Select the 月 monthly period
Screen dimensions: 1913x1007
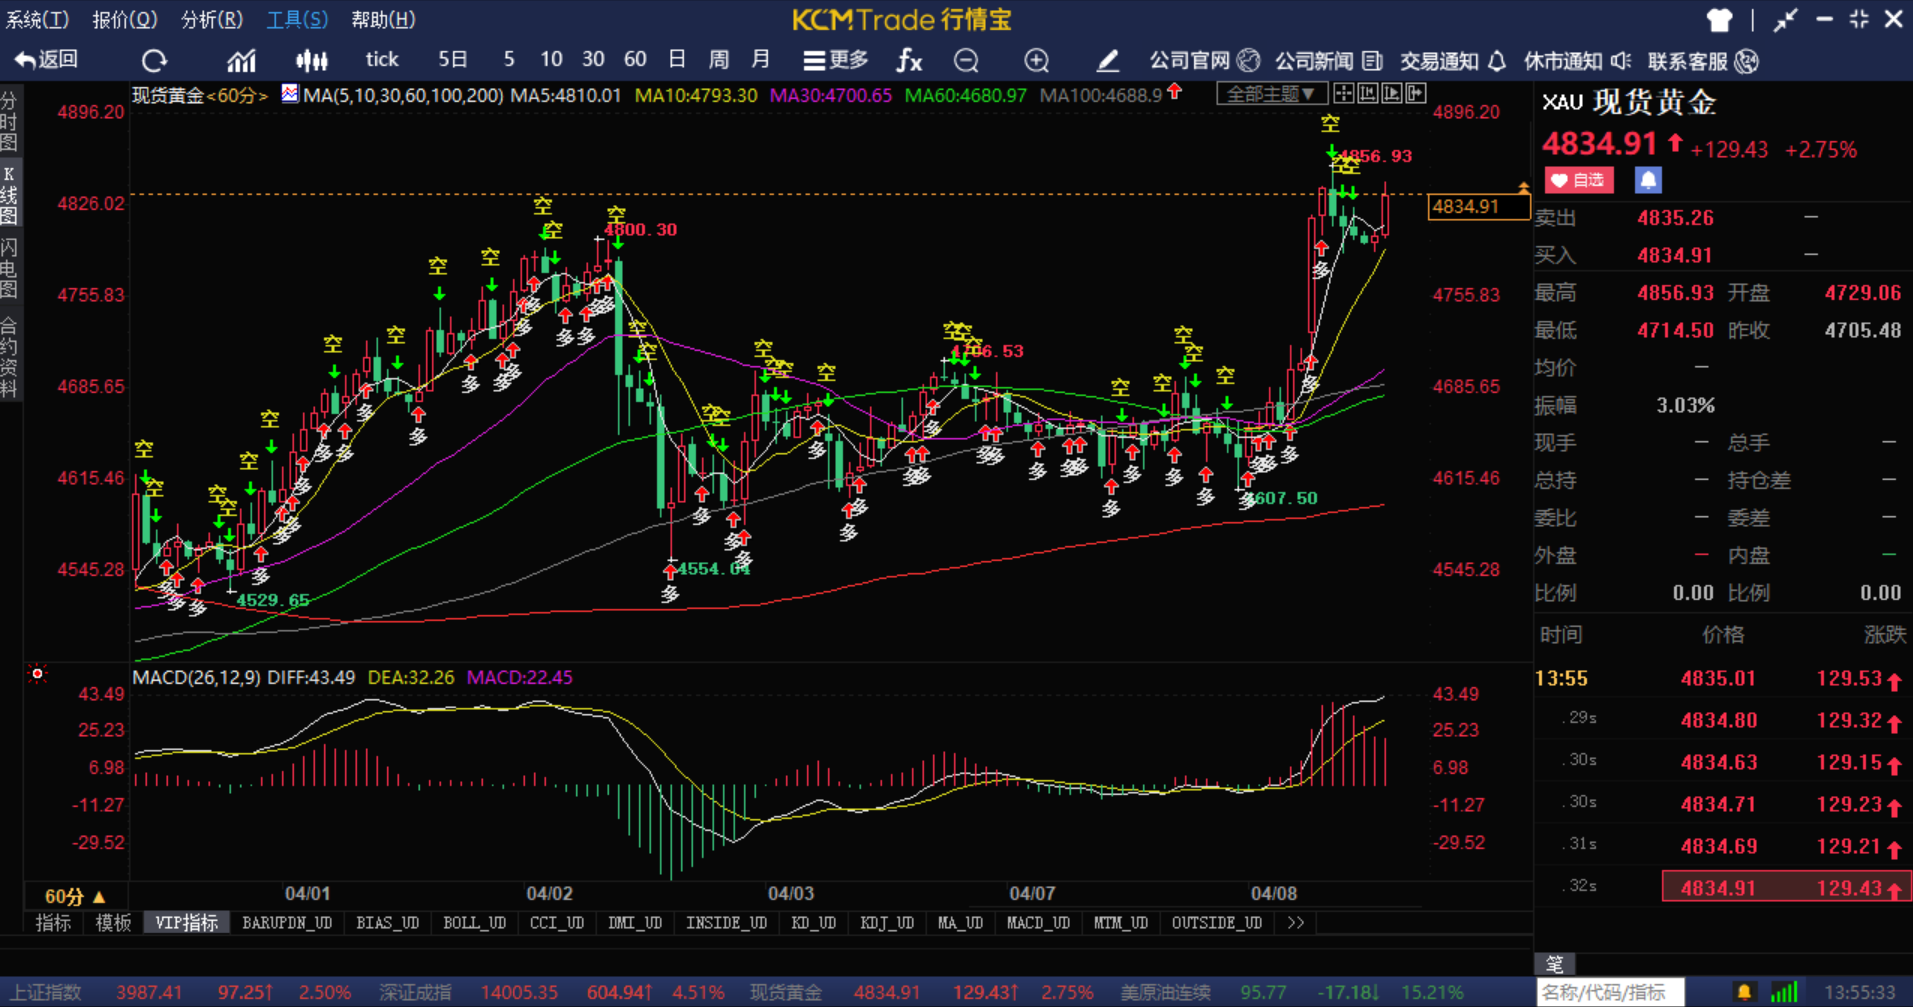pyautogui.click(x=761, y=60)
